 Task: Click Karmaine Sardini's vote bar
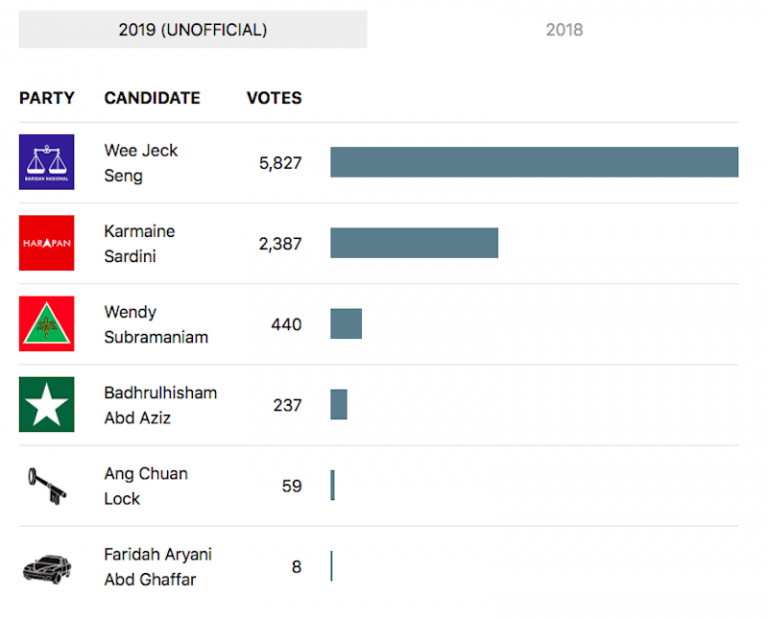pos(414,243)
